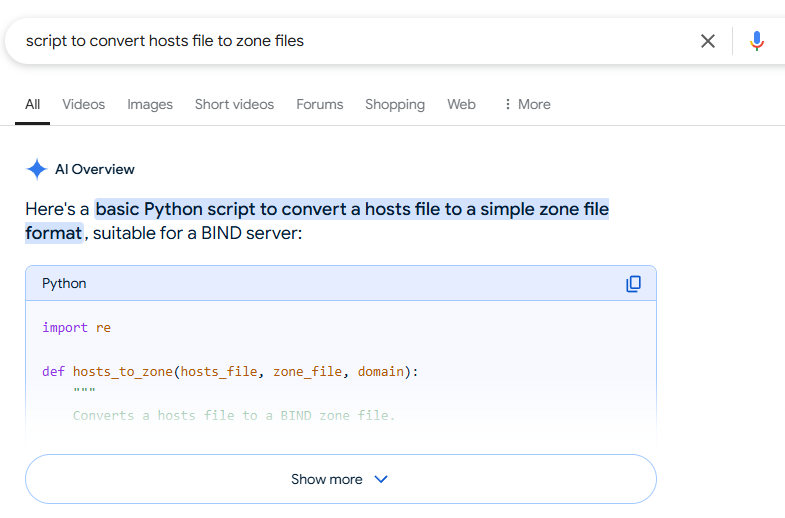Click the 'Python' code block label
The height and width of the screenshot is (518, 785).
pos(64,283)
